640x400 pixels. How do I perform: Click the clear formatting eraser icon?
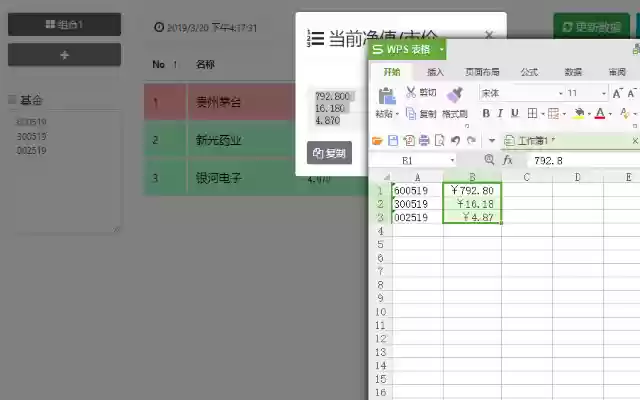point(624,113)
